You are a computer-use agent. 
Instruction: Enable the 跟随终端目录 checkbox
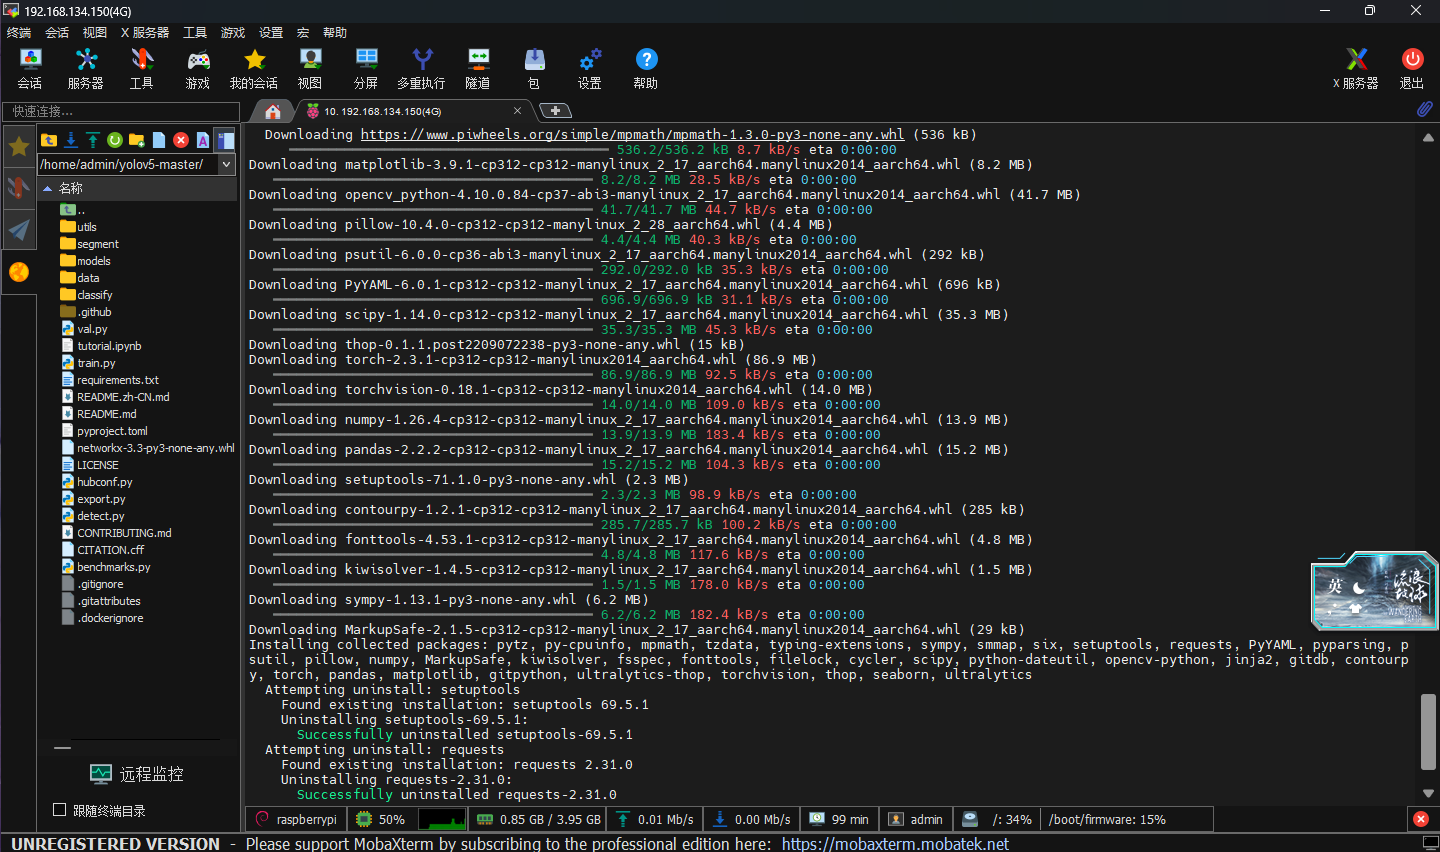[60, 810]
